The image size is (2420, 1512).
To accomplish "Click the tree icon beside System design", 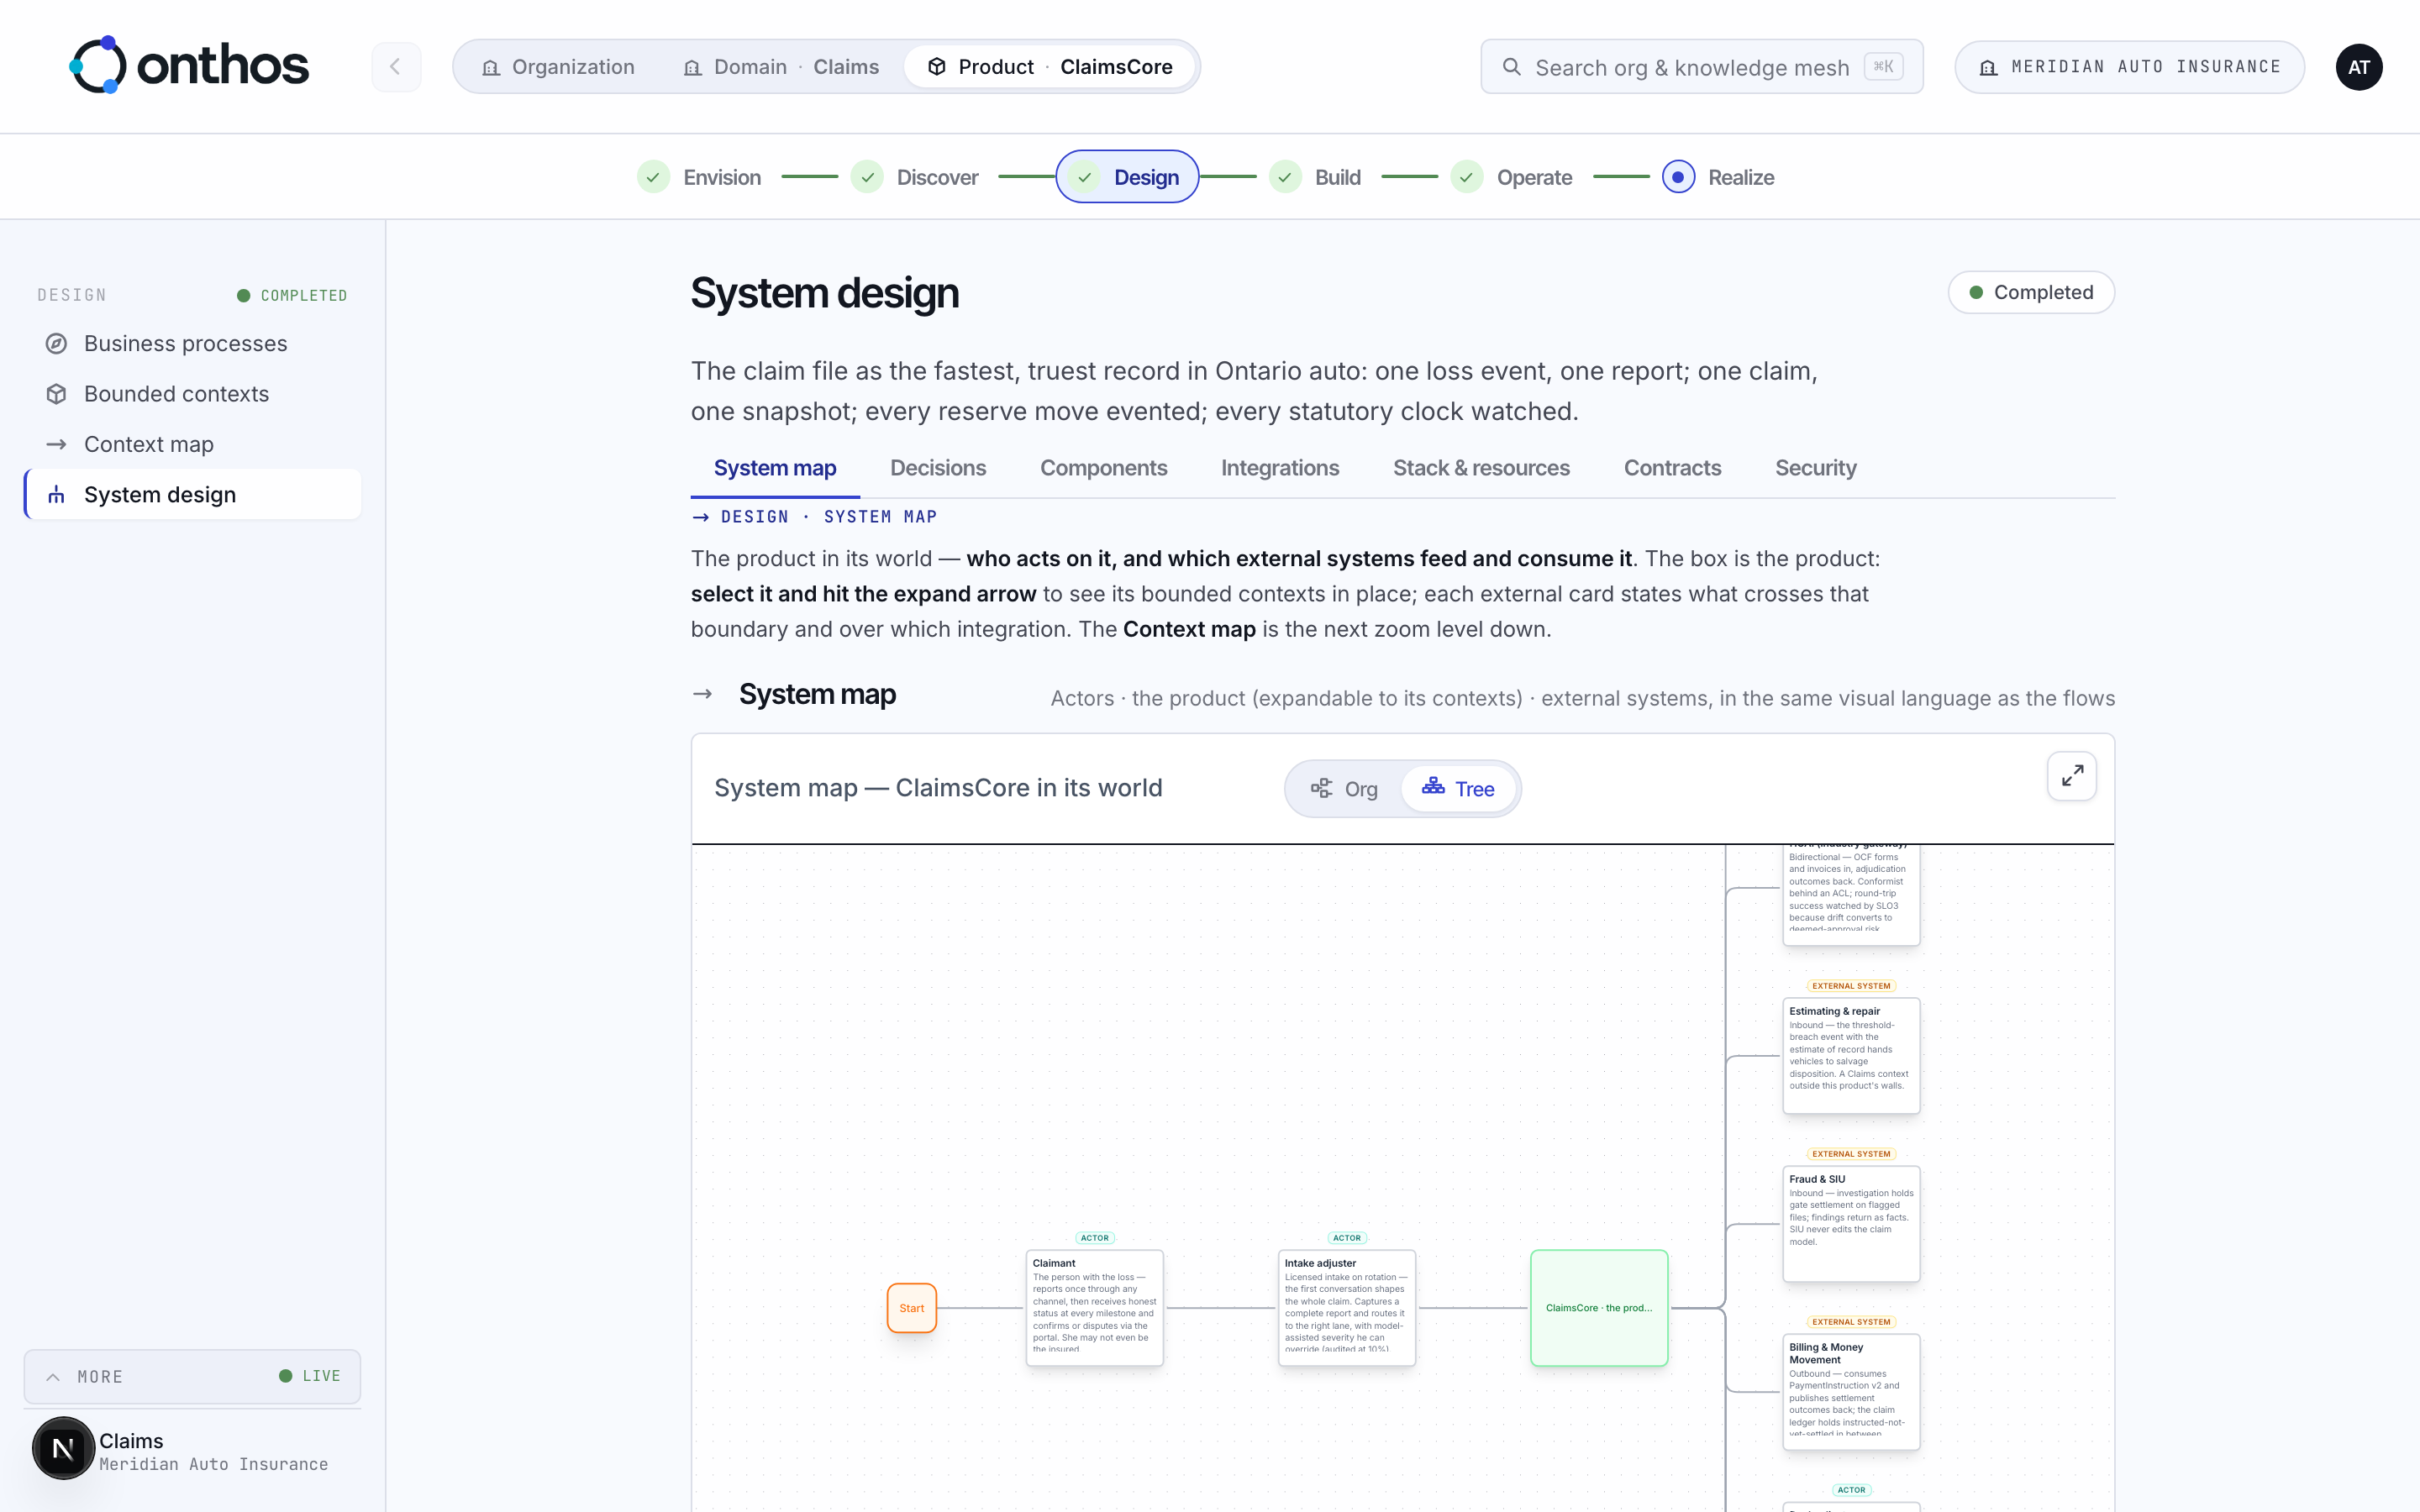I will (x=56, y=494).
